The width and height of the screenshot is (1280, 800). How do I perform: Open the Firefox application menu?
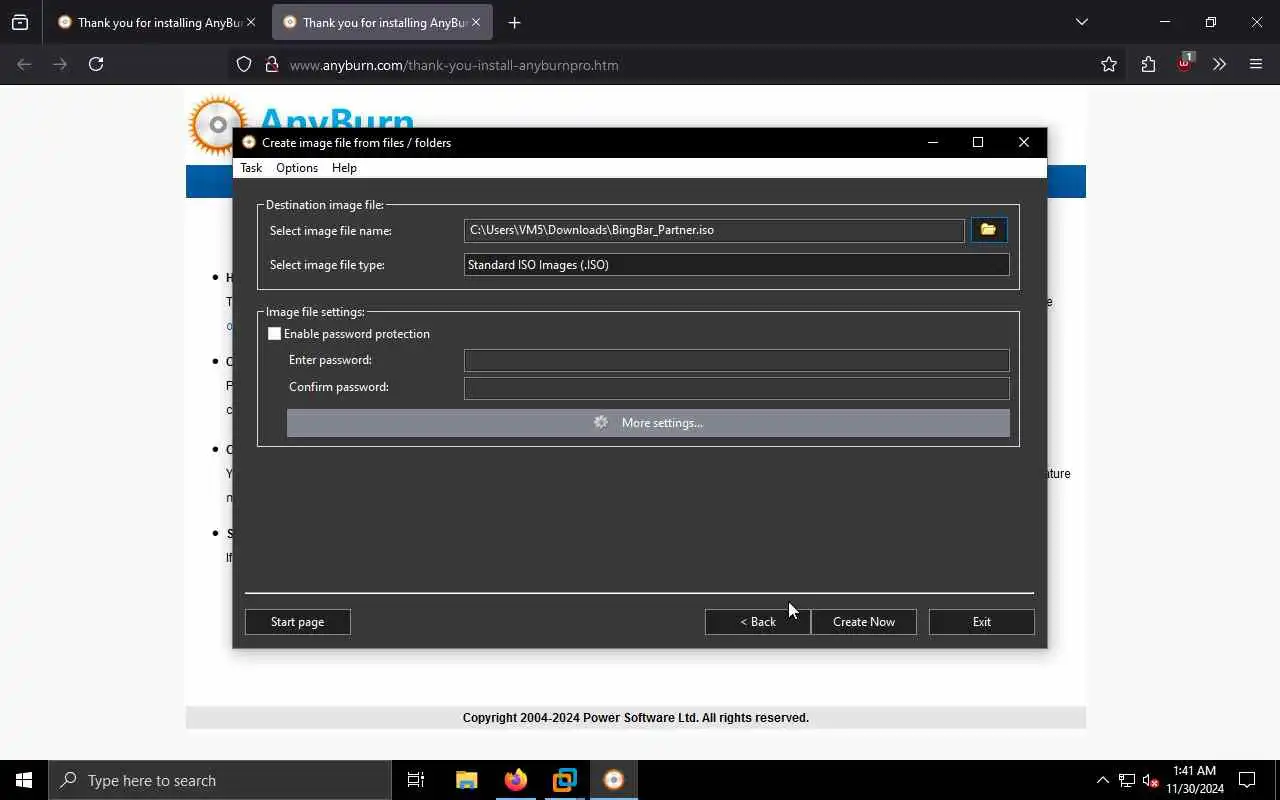pos(1256,65)
